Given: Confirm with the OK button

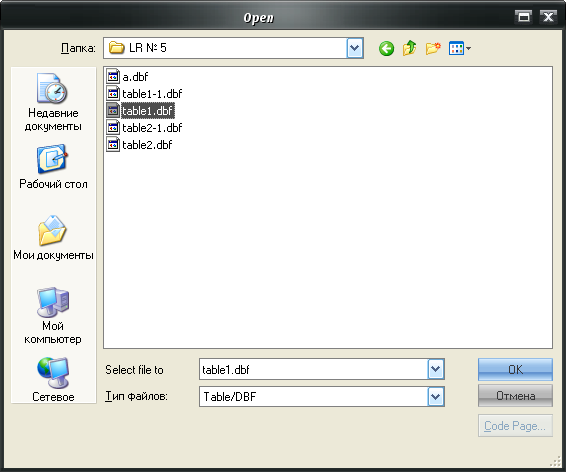Looking at the screenshot, I should pyautogui.click(x=515, y=369).
